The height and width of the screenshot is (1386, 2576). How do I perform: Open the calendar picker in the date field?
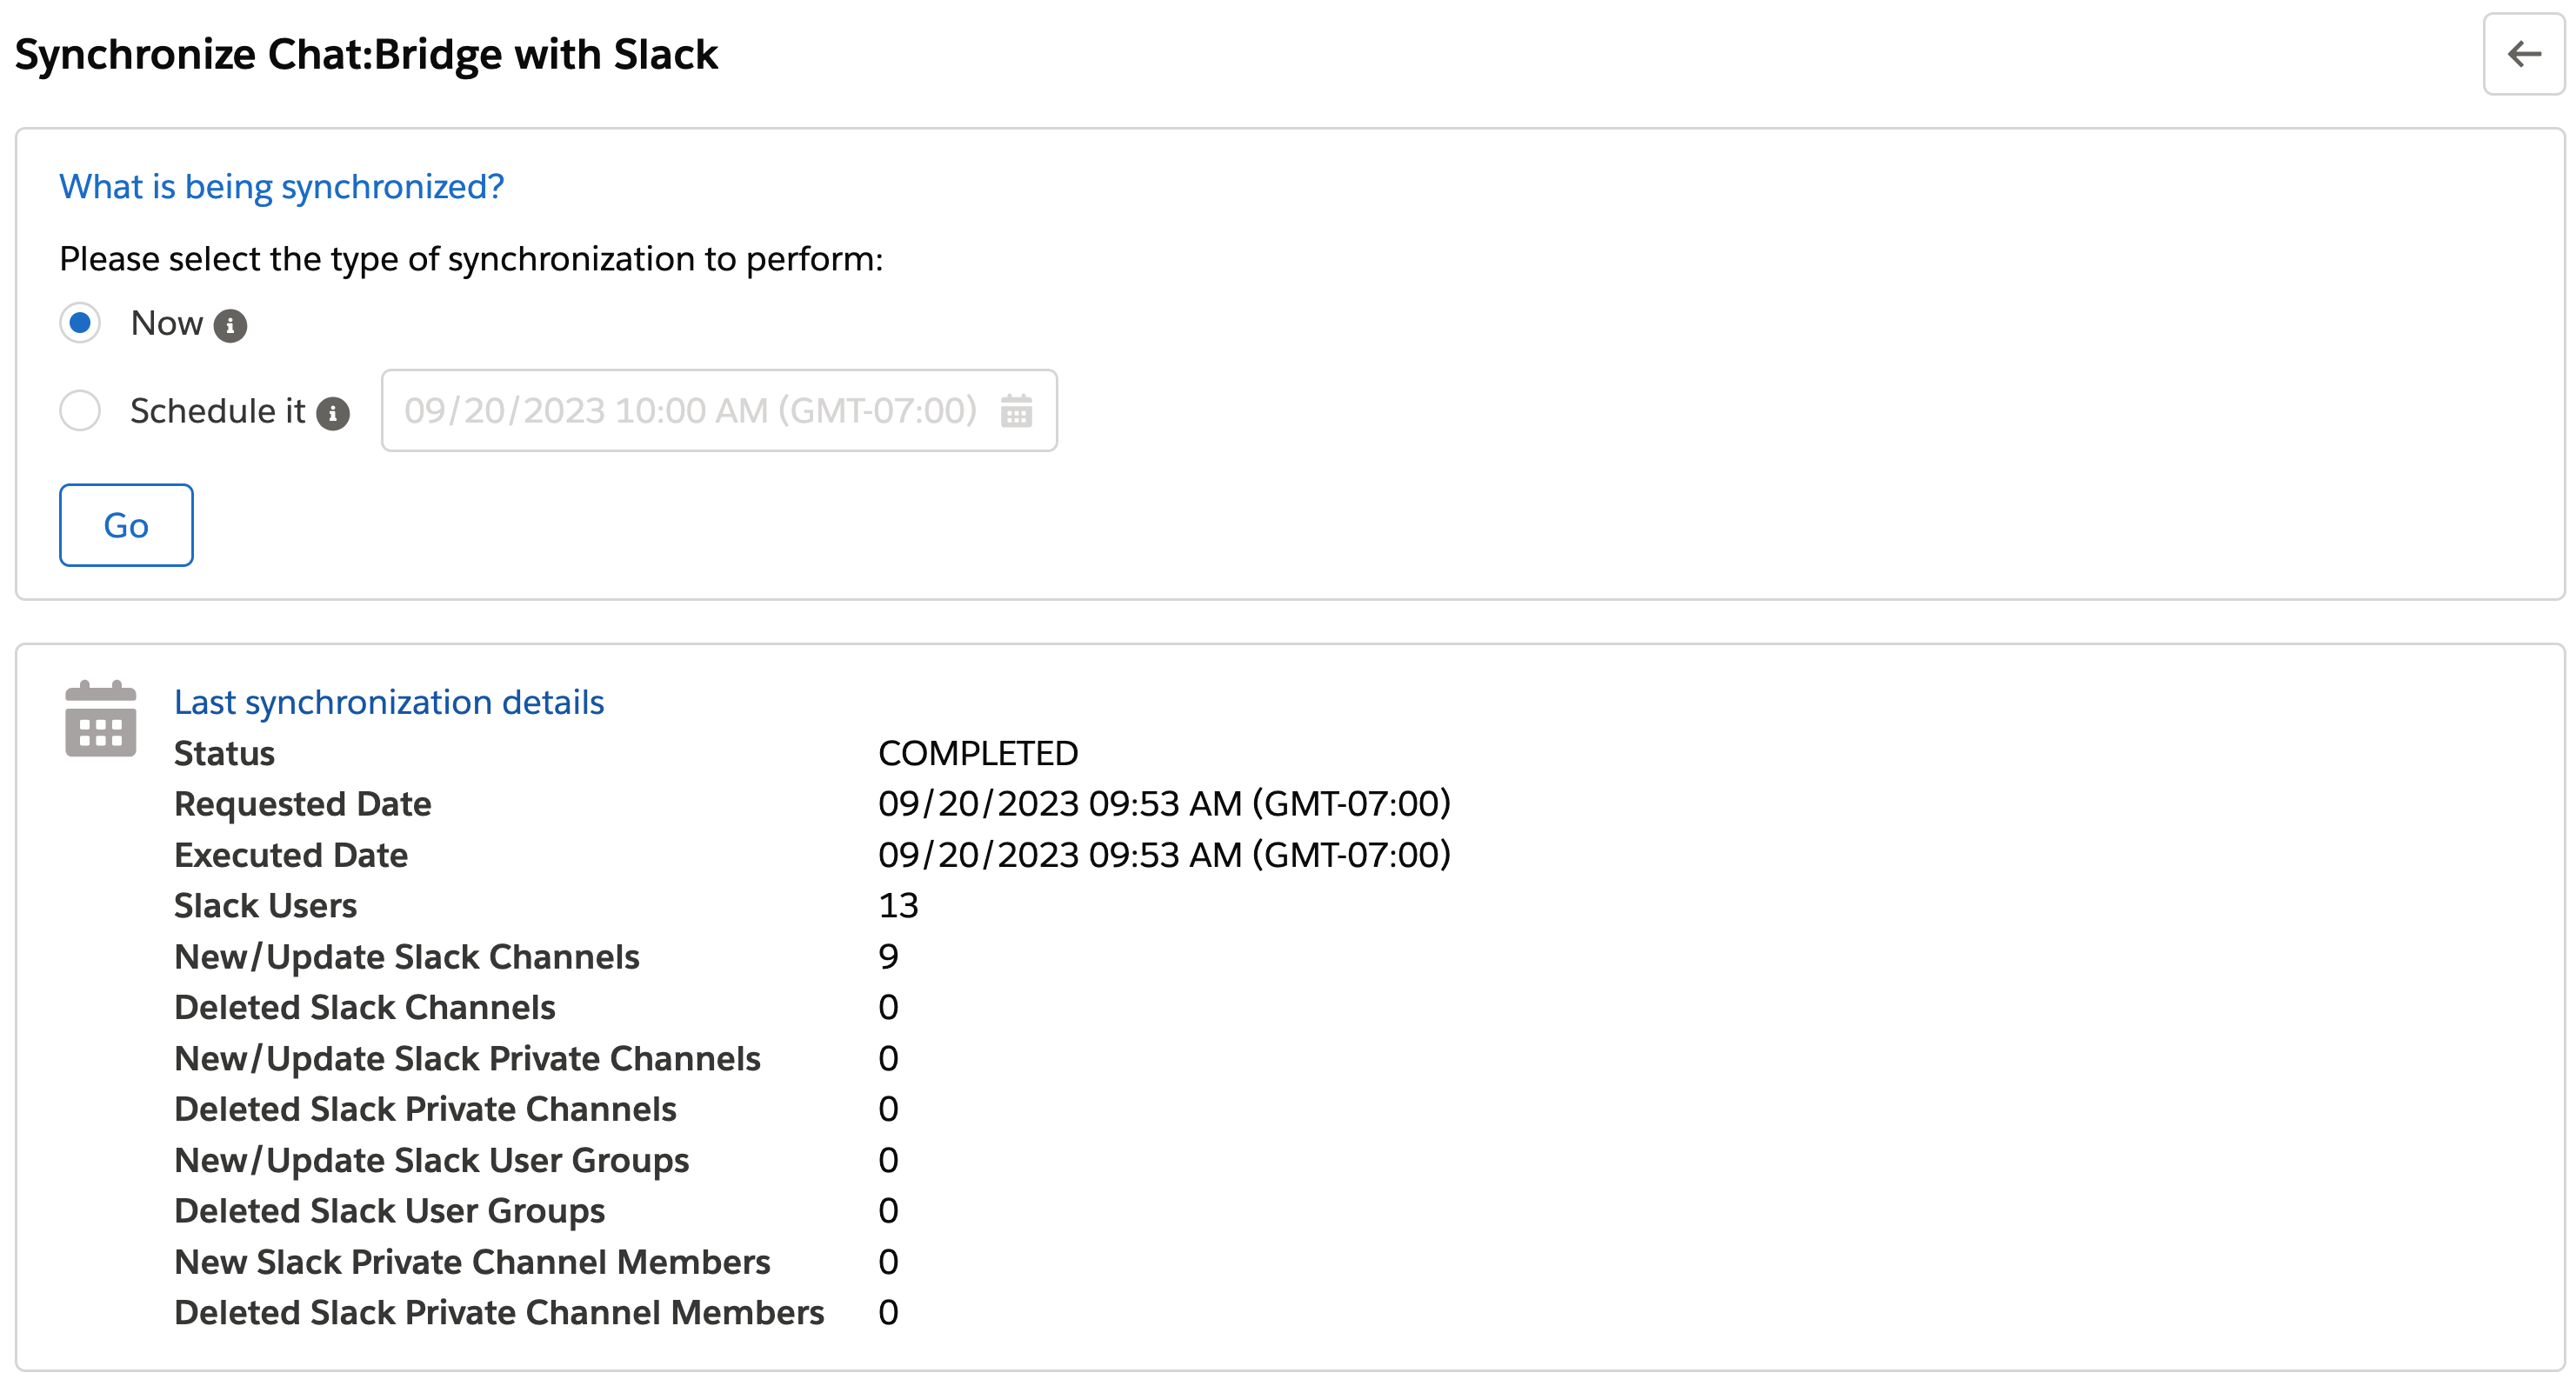[x=1016, y=411]
